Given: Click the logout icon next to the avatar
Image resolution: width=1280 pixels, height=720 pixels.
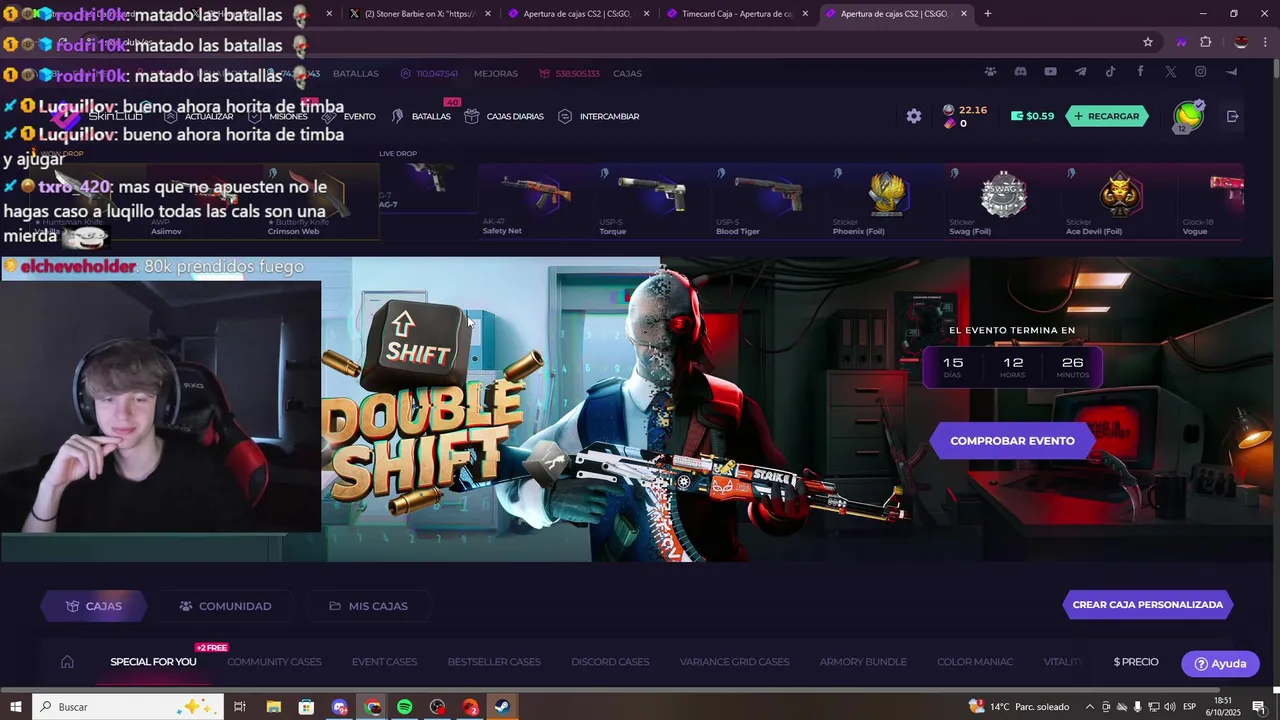Looking at the screenshot, I should tap(1232, 116).
